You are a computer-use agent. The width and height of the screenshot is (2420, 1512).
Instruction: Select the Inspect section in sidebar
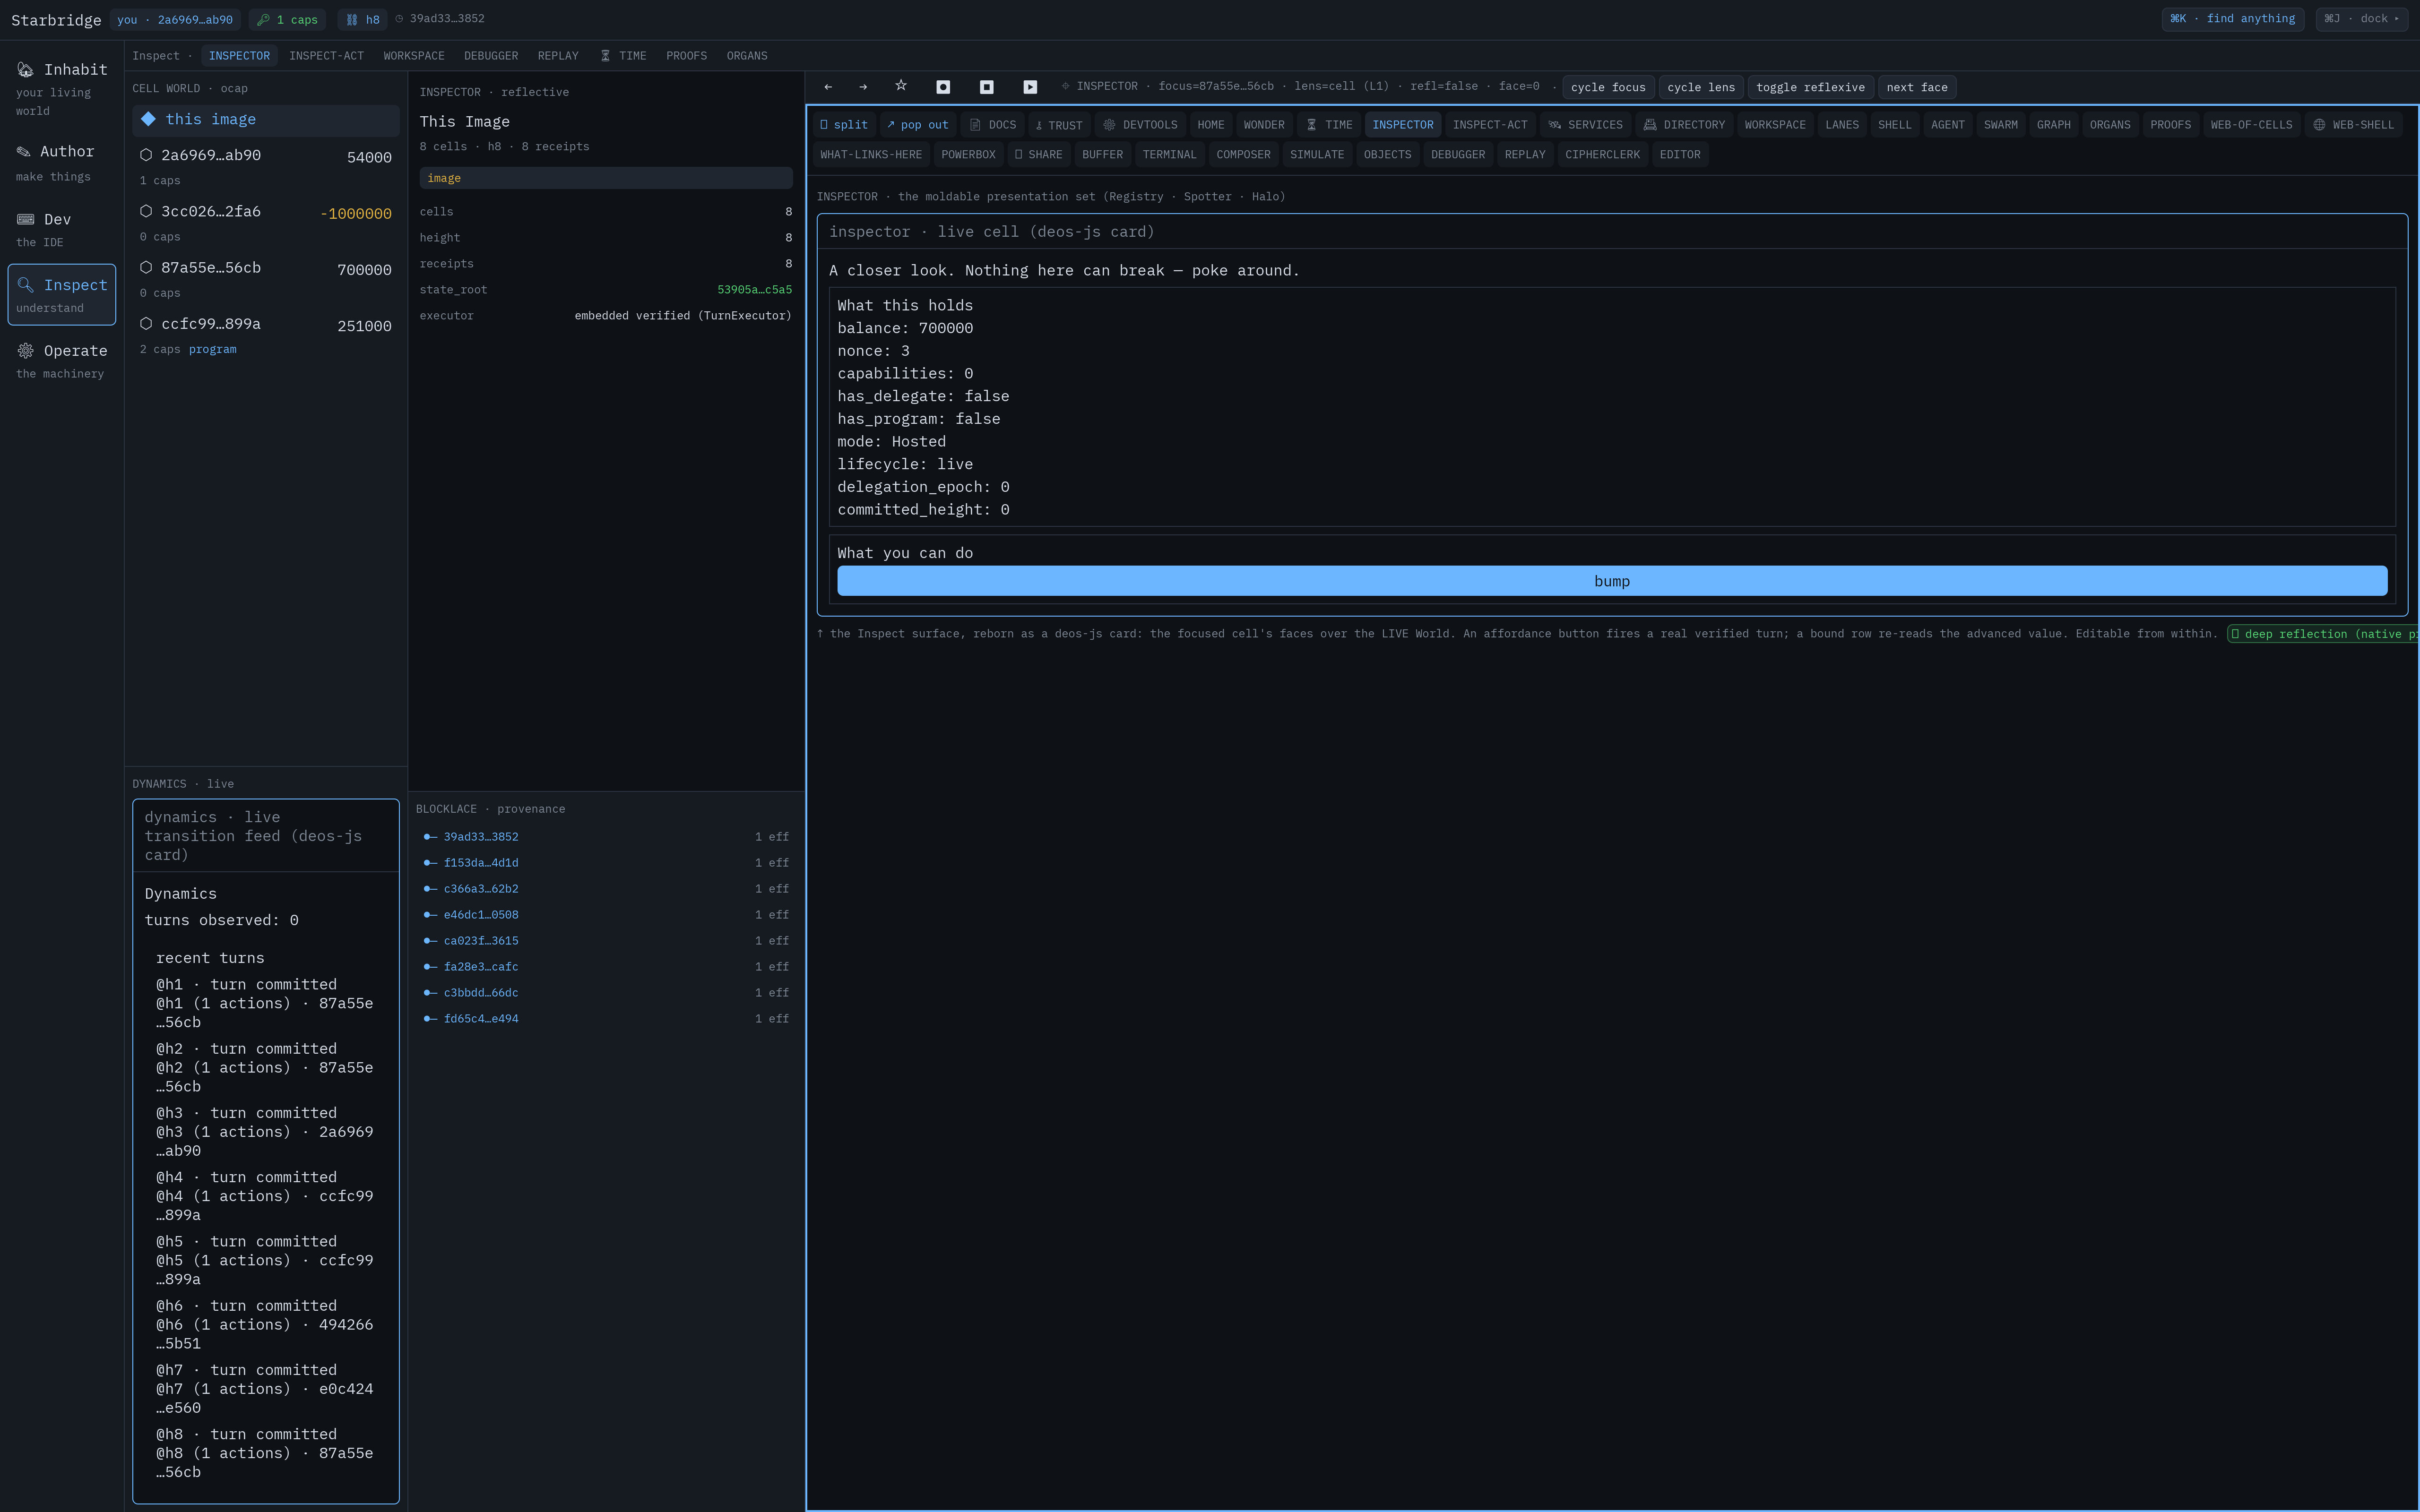62,295
